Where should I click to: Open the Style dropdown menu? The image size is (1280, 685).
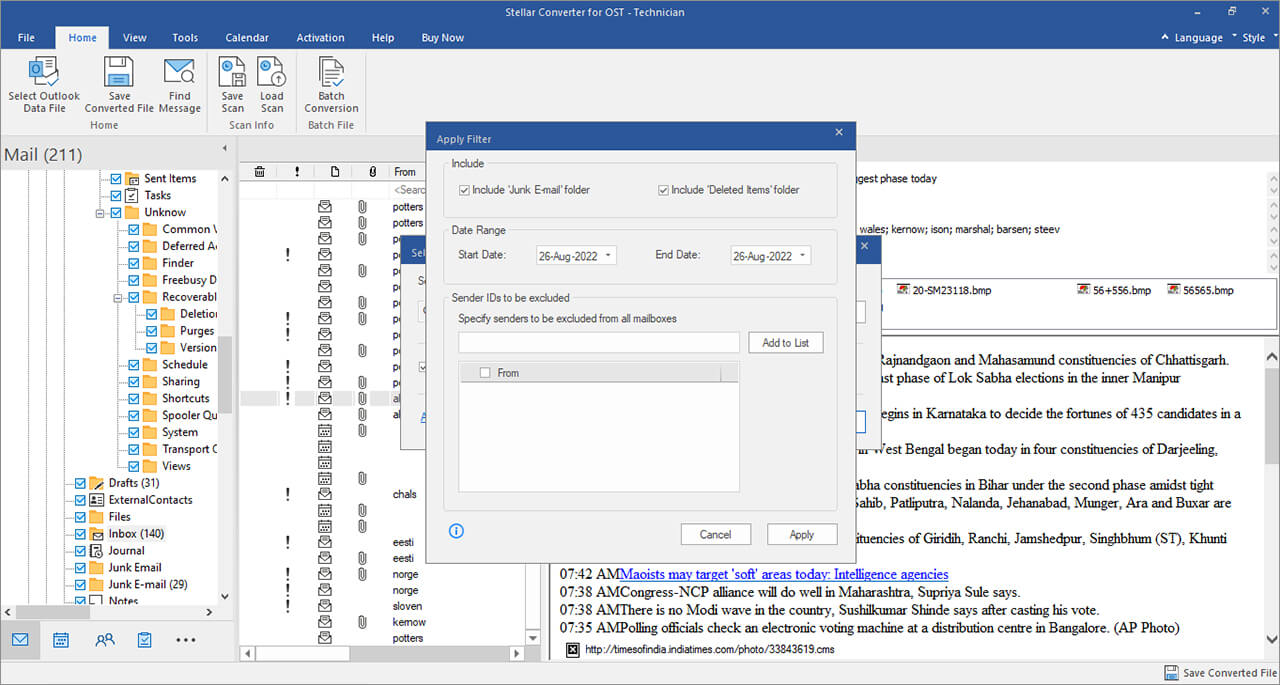[1259, 38]
